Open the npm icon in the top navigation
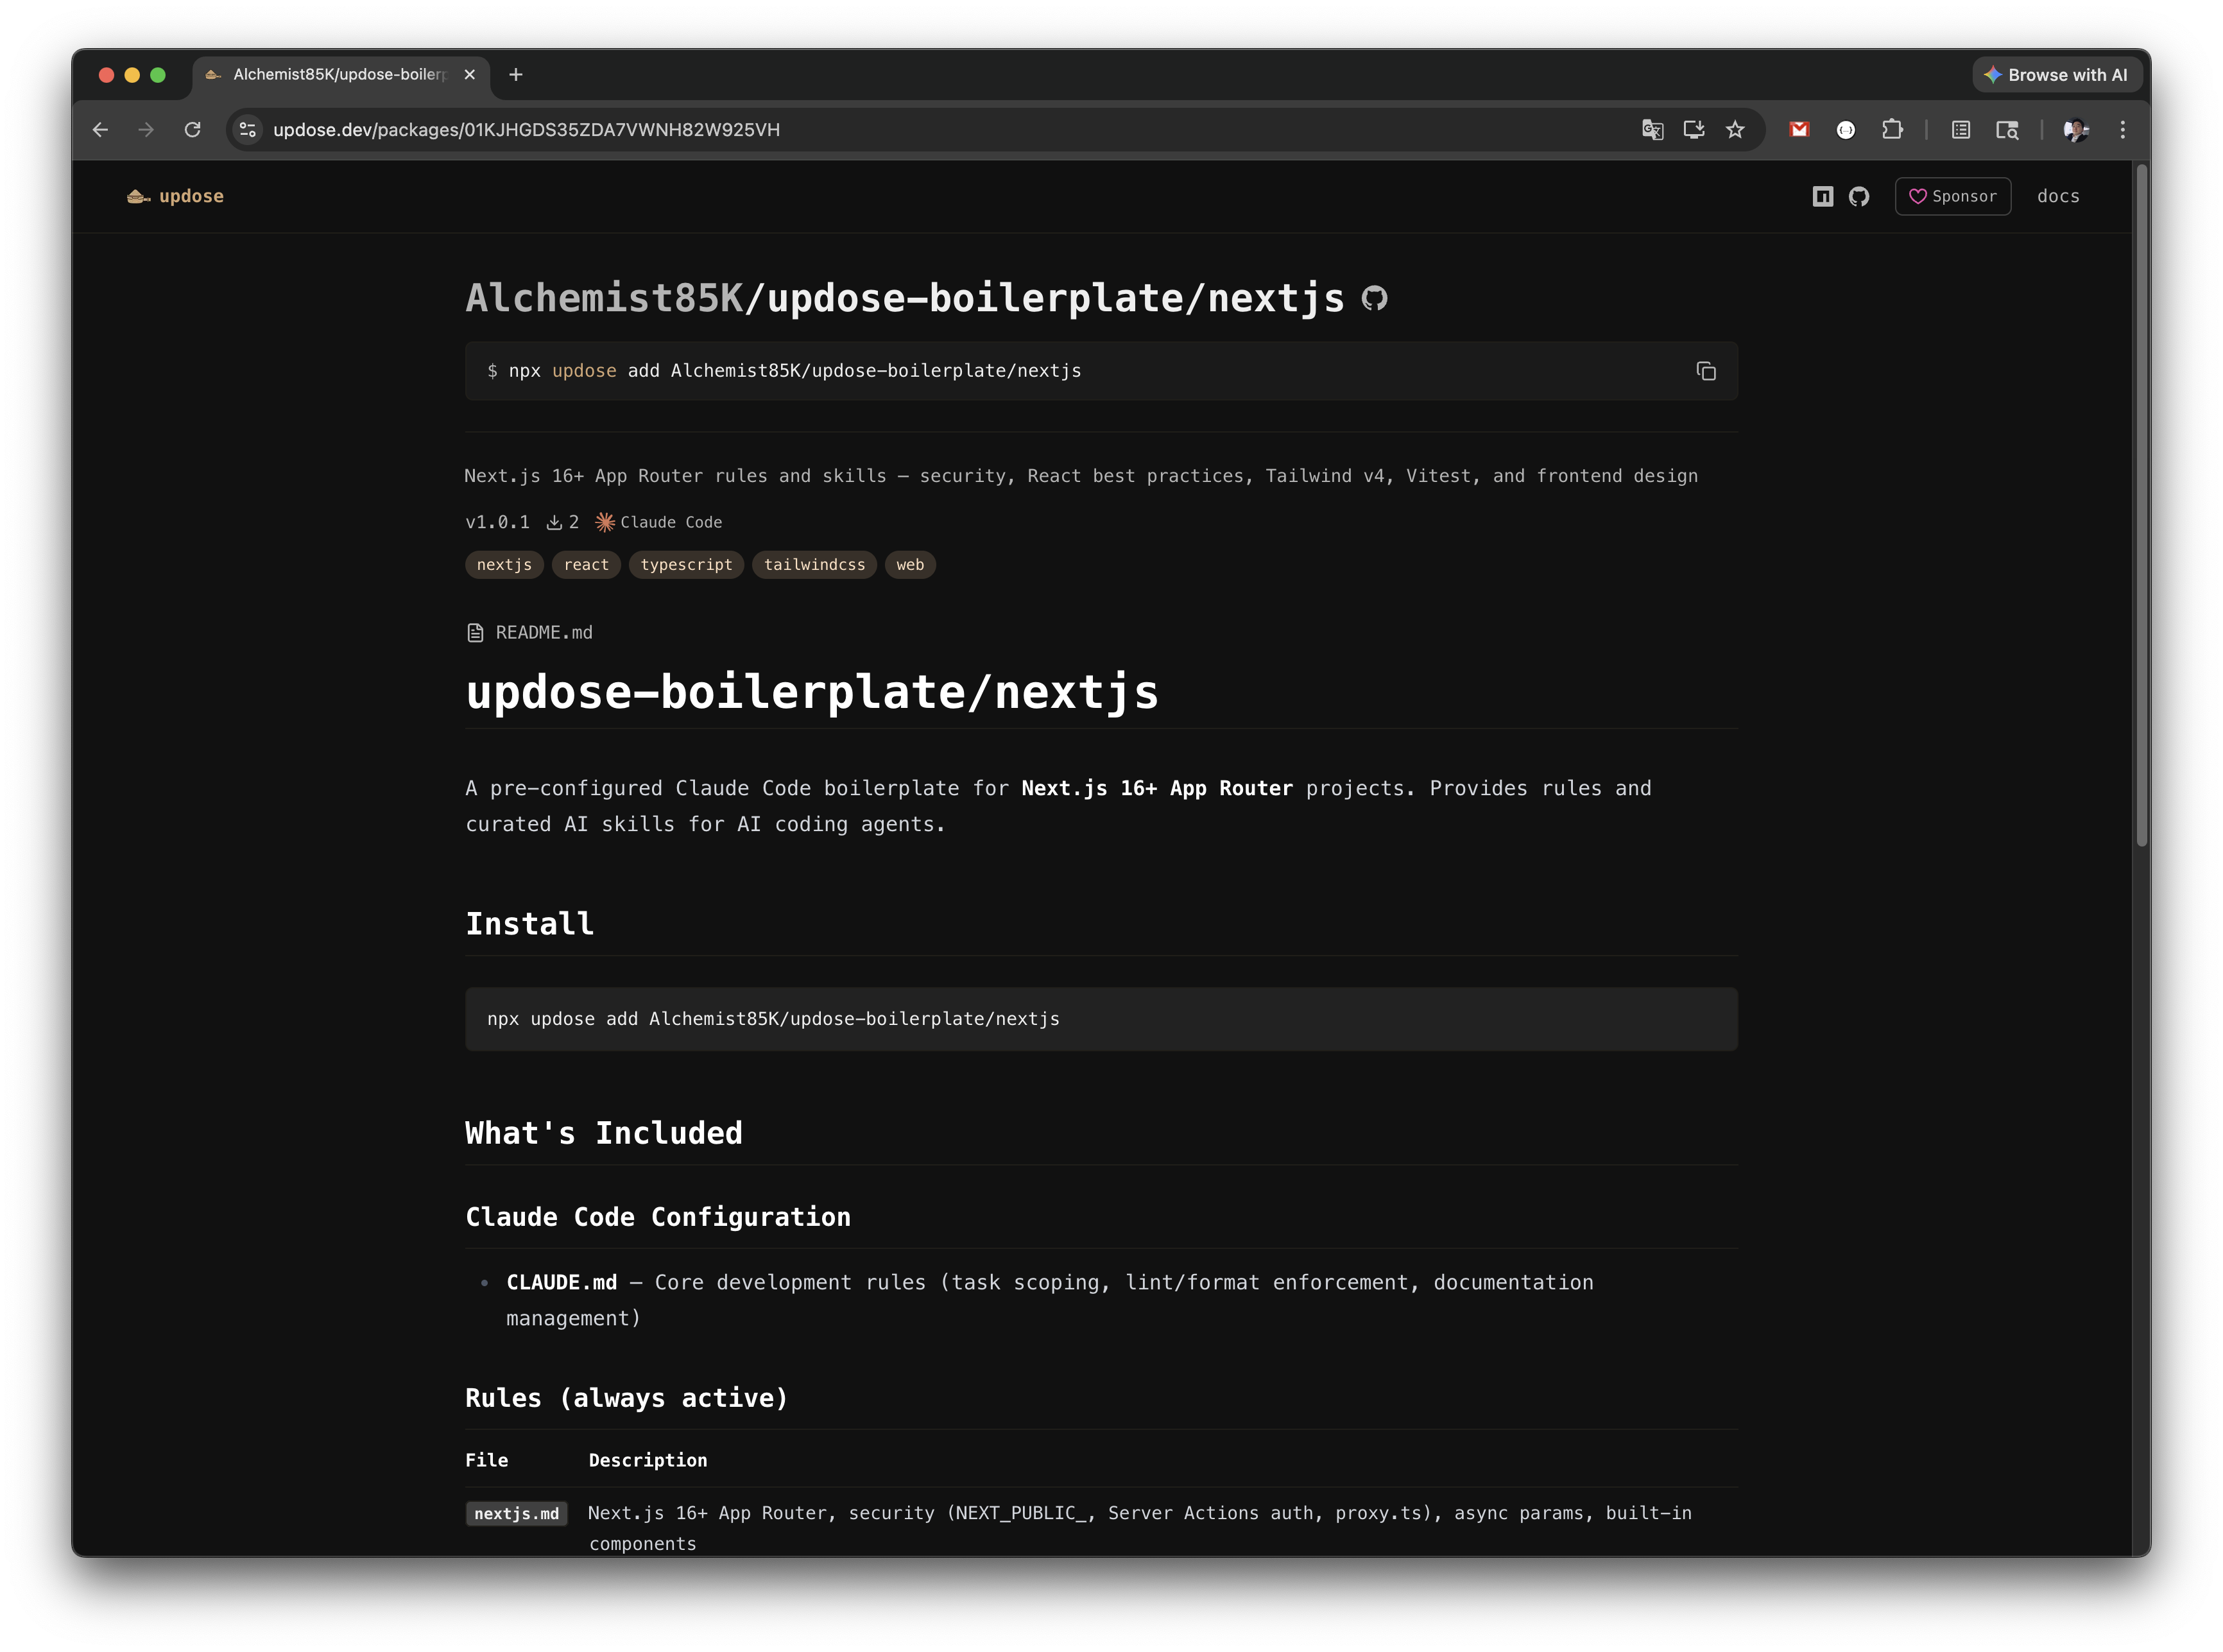 (1822, 196)
